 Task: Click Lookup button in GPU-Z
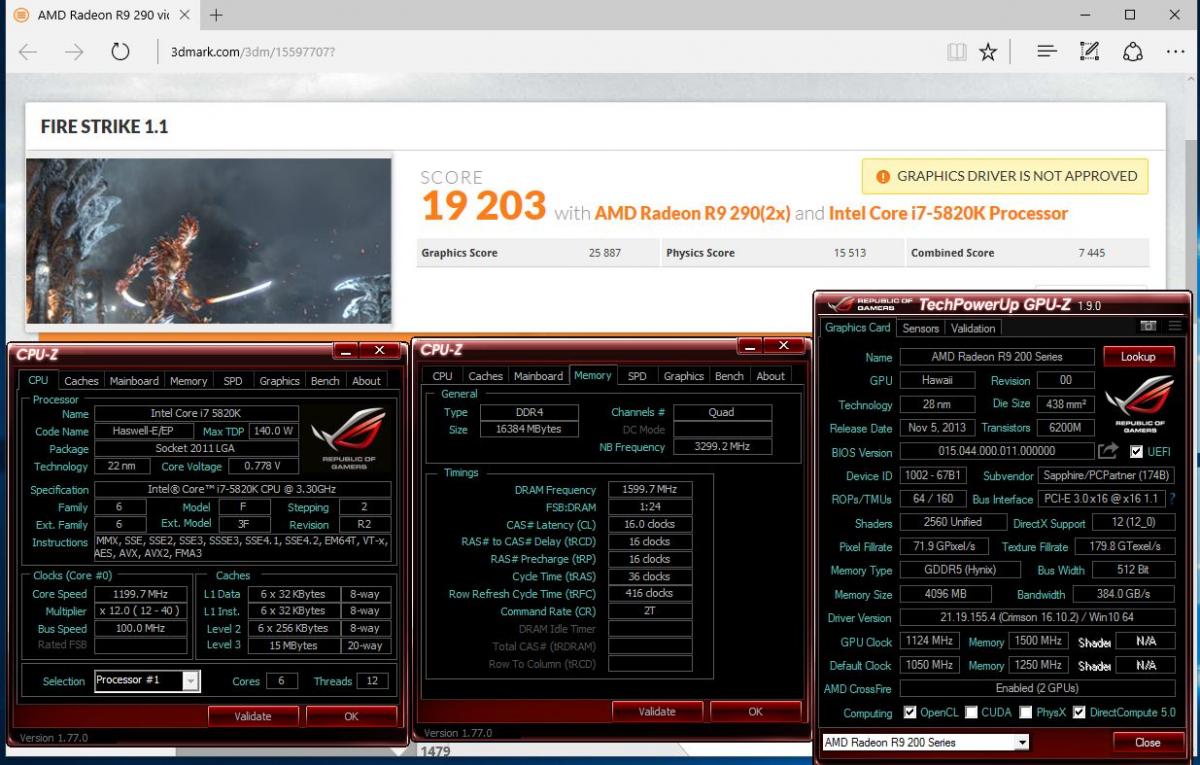tap(1138, 357)
